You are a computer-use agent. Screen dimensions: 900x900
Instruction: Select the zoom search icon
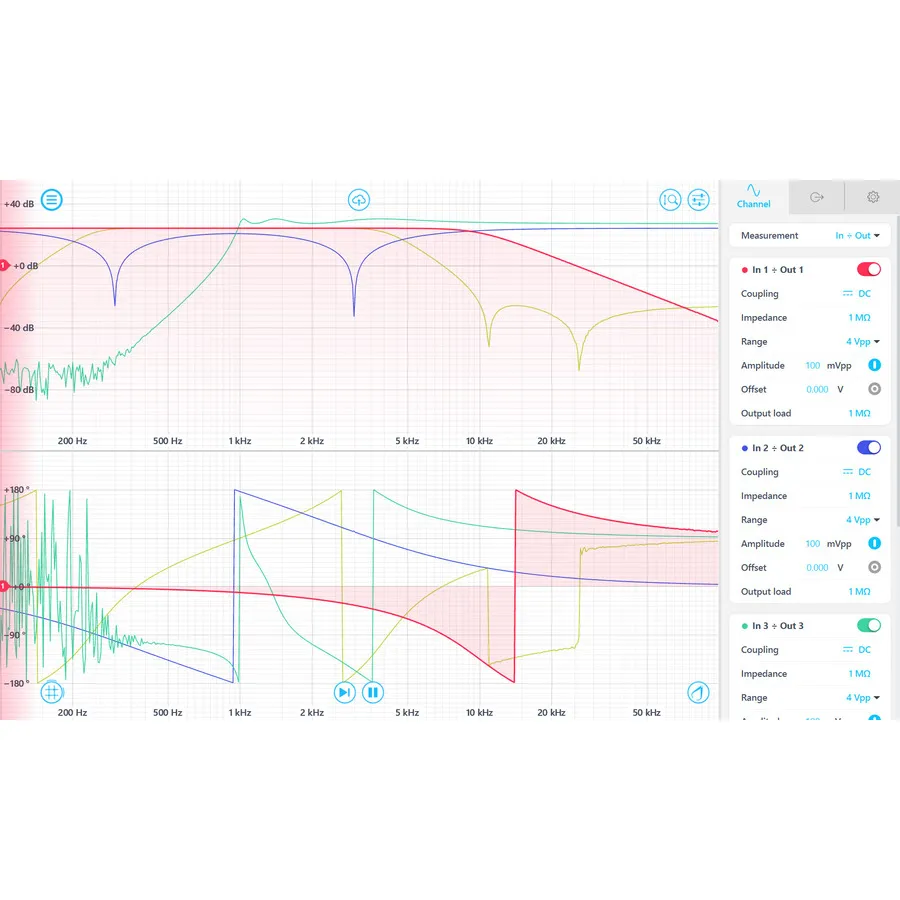(669, 200)
